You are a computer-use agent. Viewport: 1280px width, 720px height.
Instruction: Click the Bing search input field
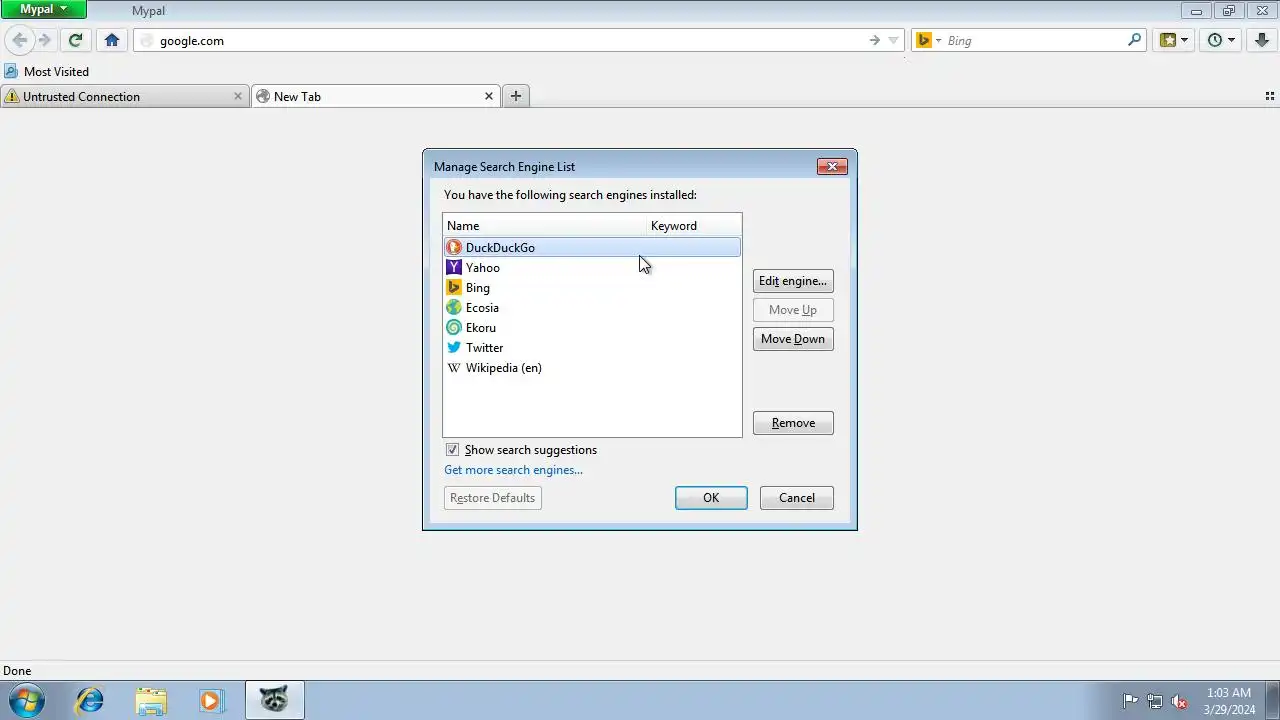pyautogui.click(x=1033, y=41)
